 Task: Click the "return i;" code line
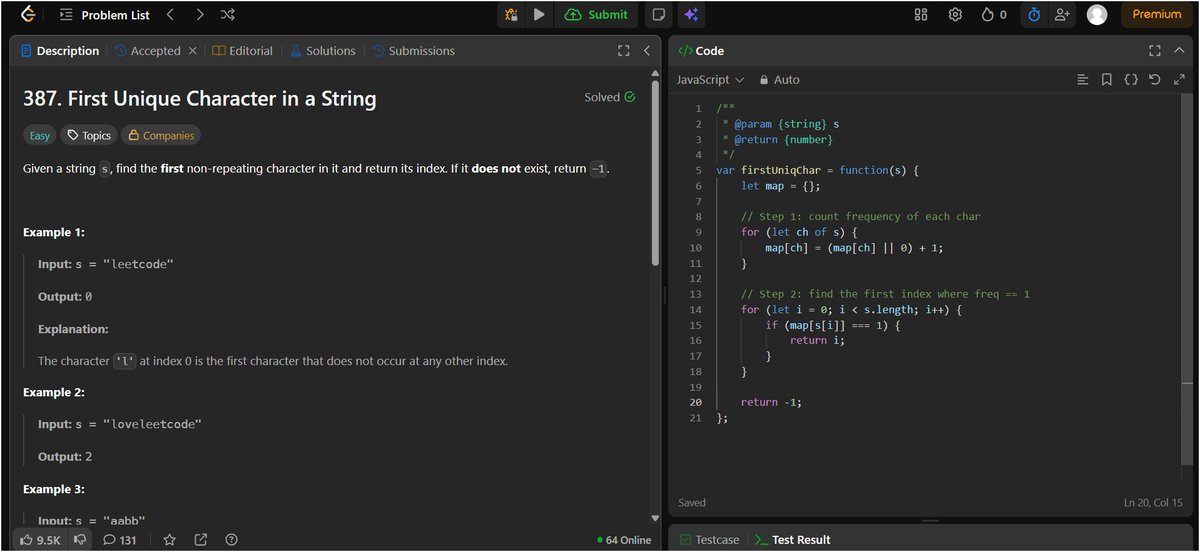[x=817, y=340]
